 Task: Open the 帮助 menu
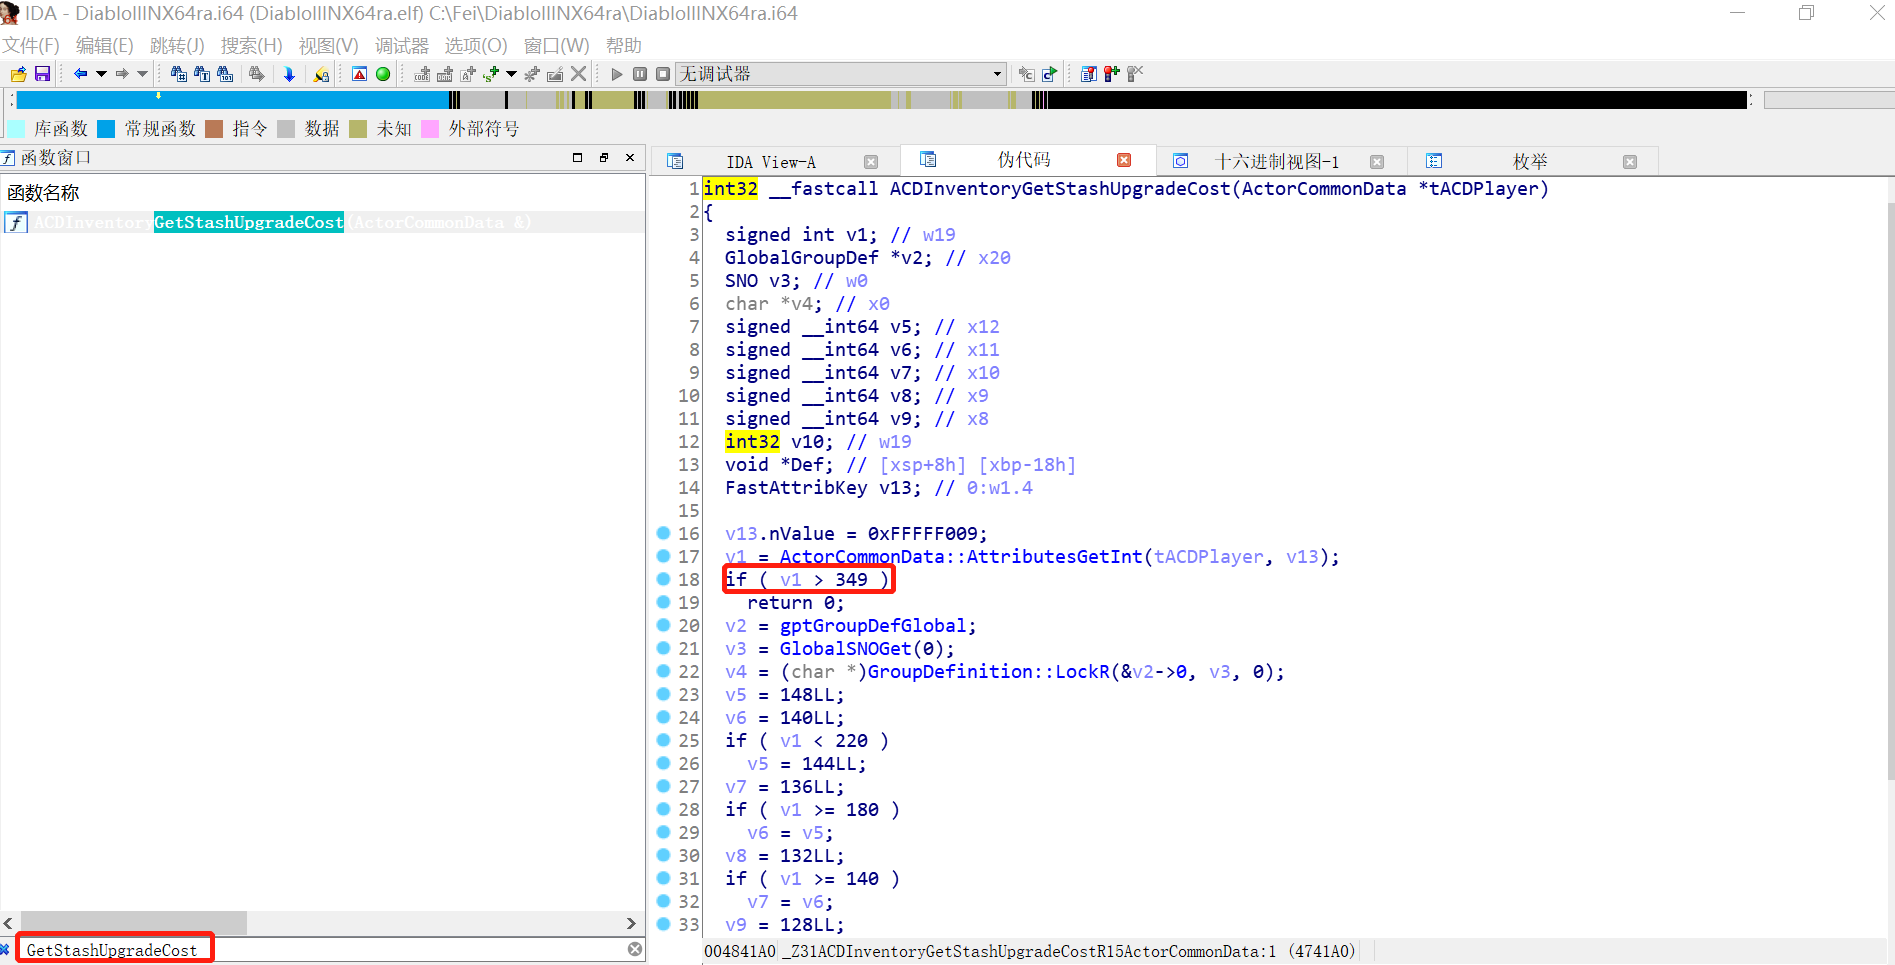[624, 46]
